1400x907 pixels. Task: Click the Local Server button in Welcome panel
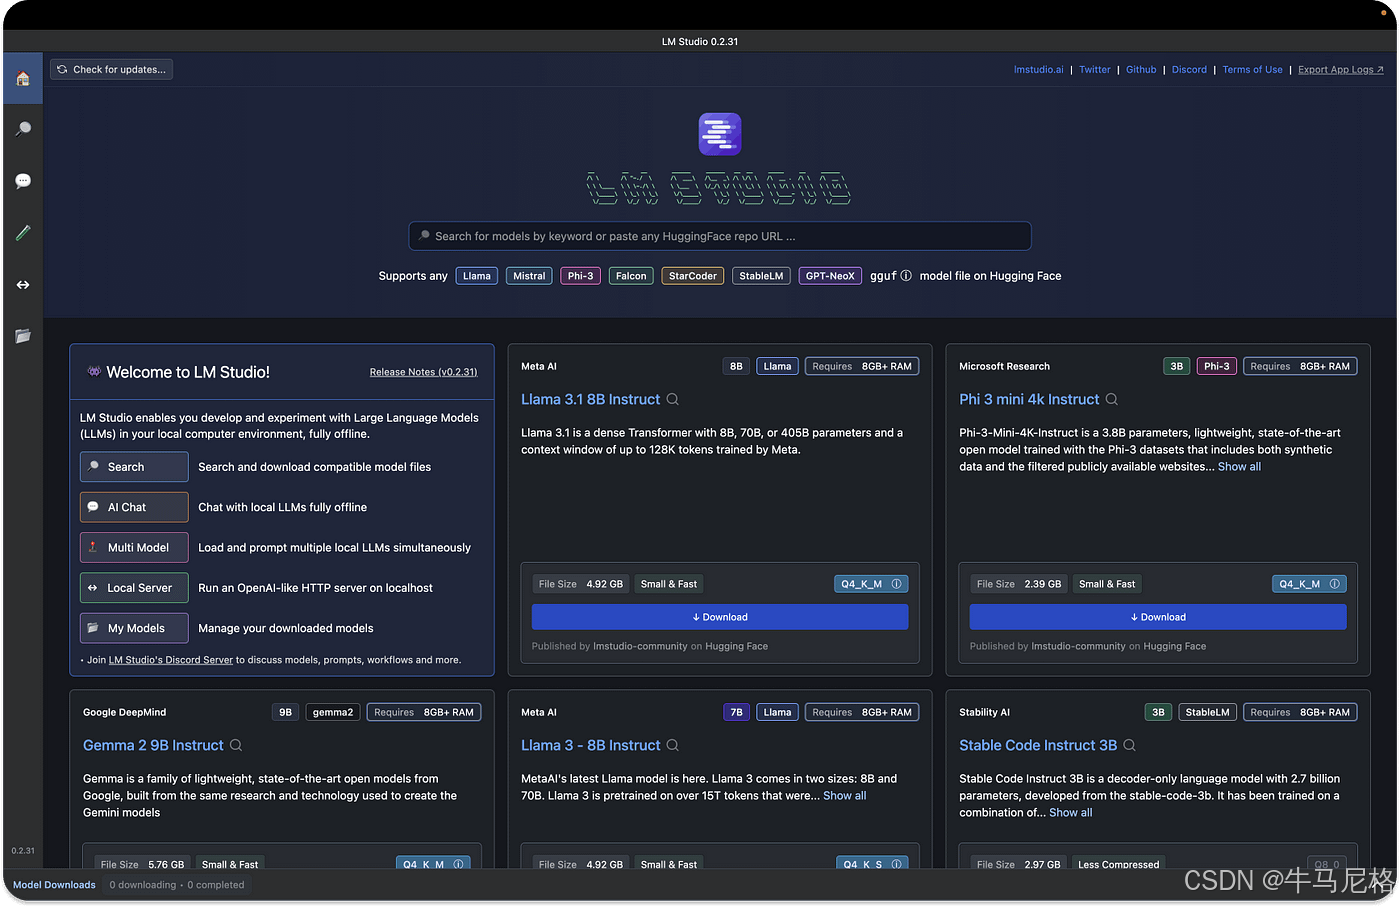(134, 588)
